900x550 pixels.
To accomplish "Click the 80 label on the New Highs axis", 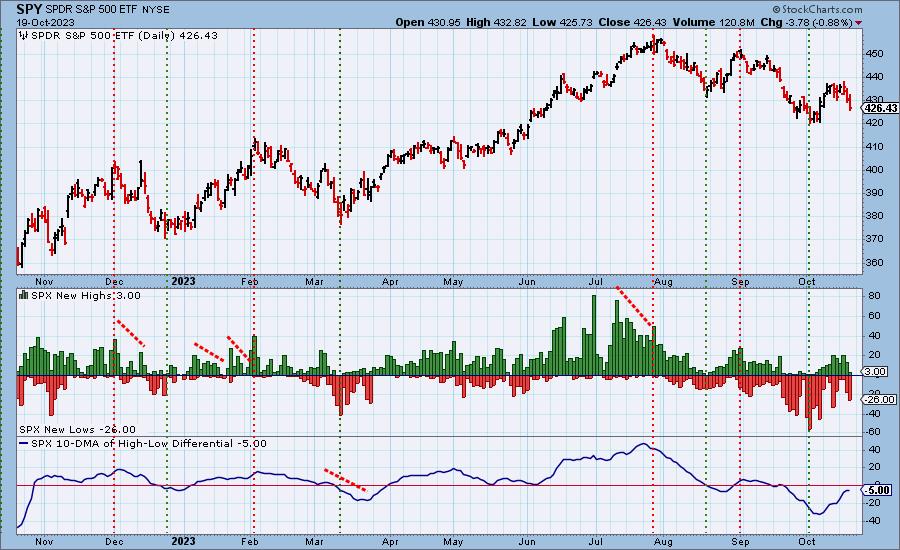I will [x=874, y=296].
